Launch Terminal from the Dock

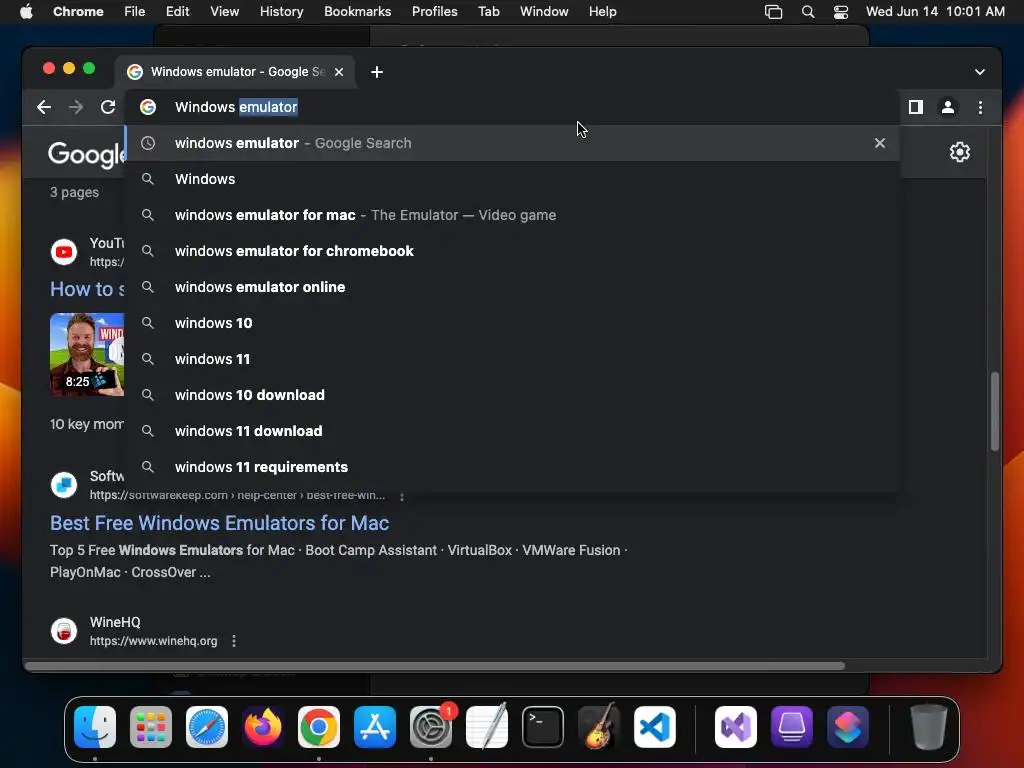click(x=543, y=727)
